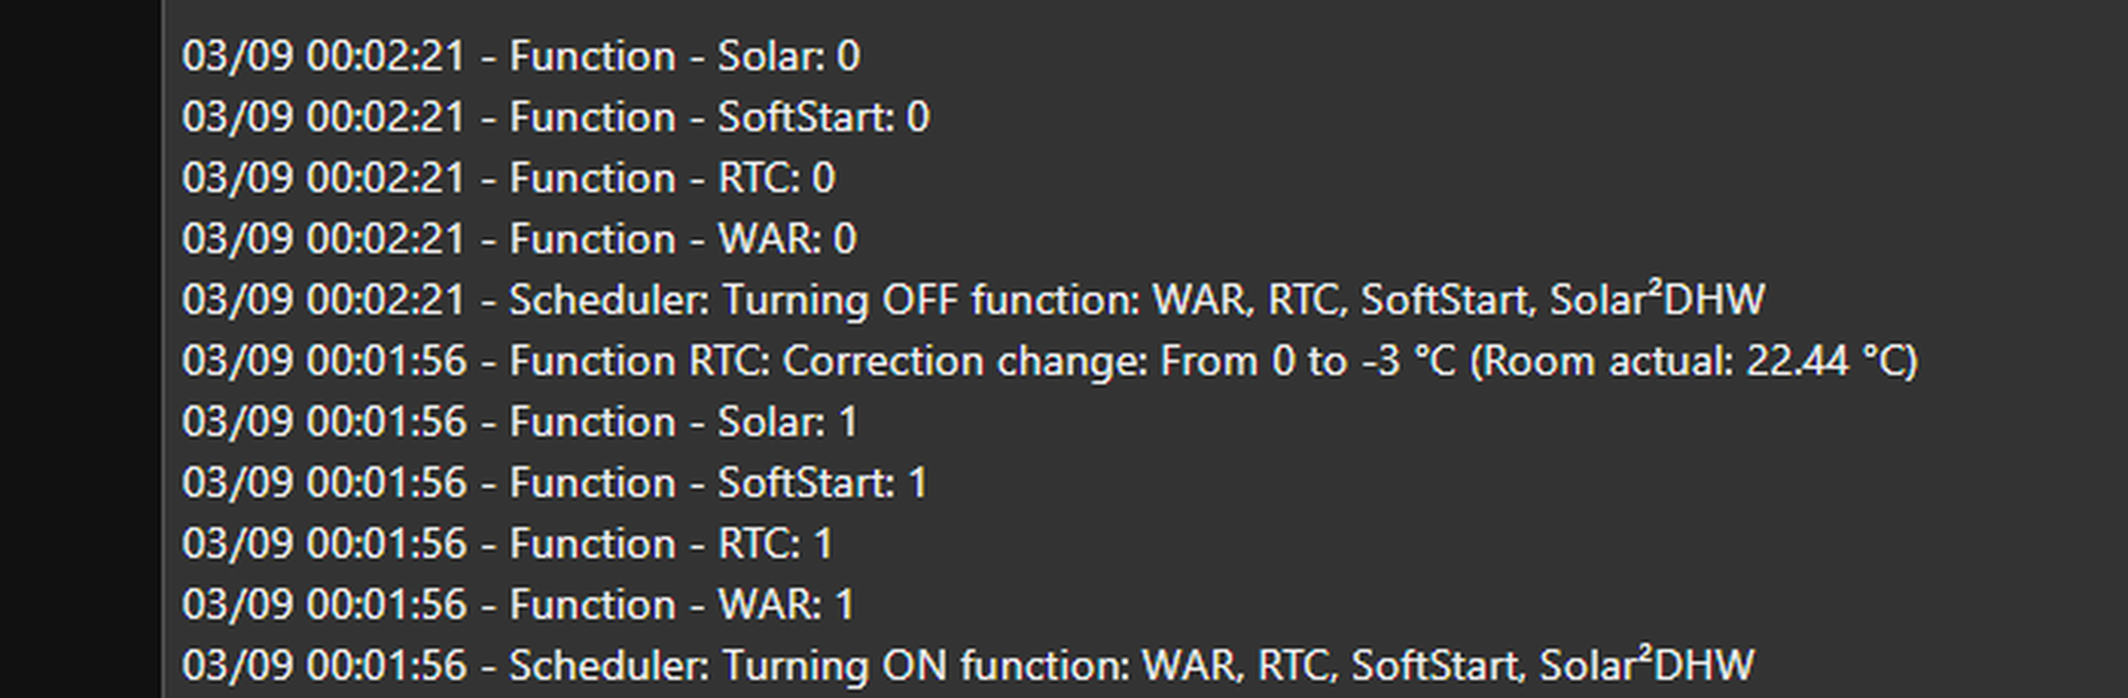Click the timestamp of the Turning OFF entry
The width and height of the screenshot is (2128, 698).
click(x=324, y=300)
